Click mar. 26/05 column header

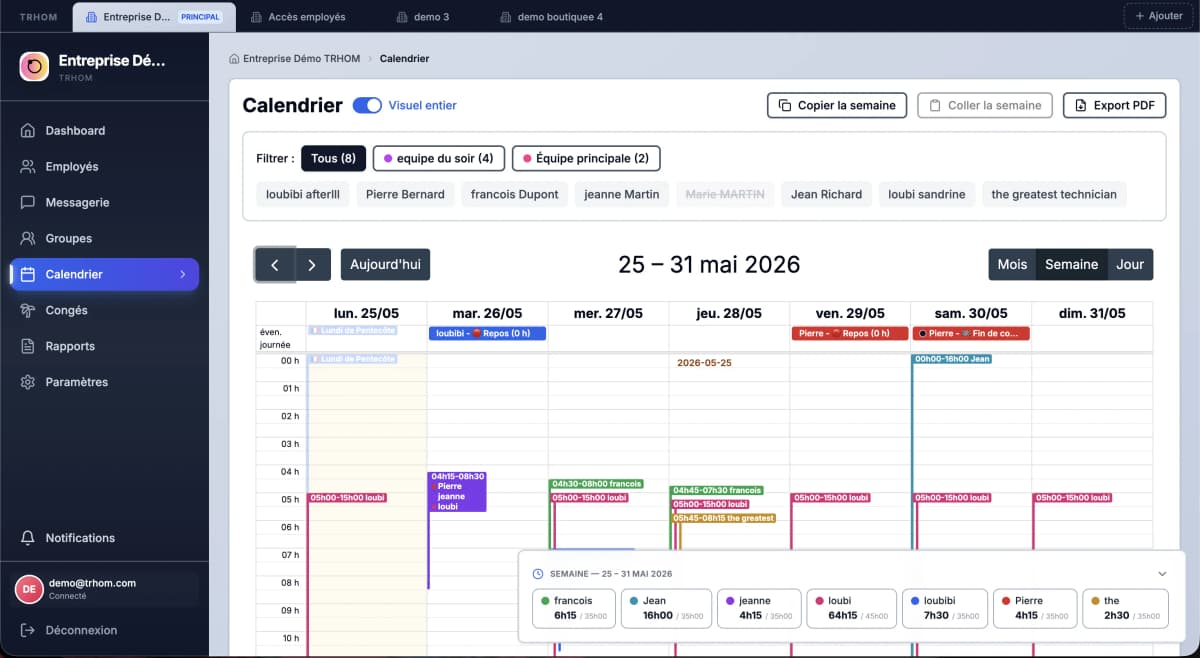(488, 313)
